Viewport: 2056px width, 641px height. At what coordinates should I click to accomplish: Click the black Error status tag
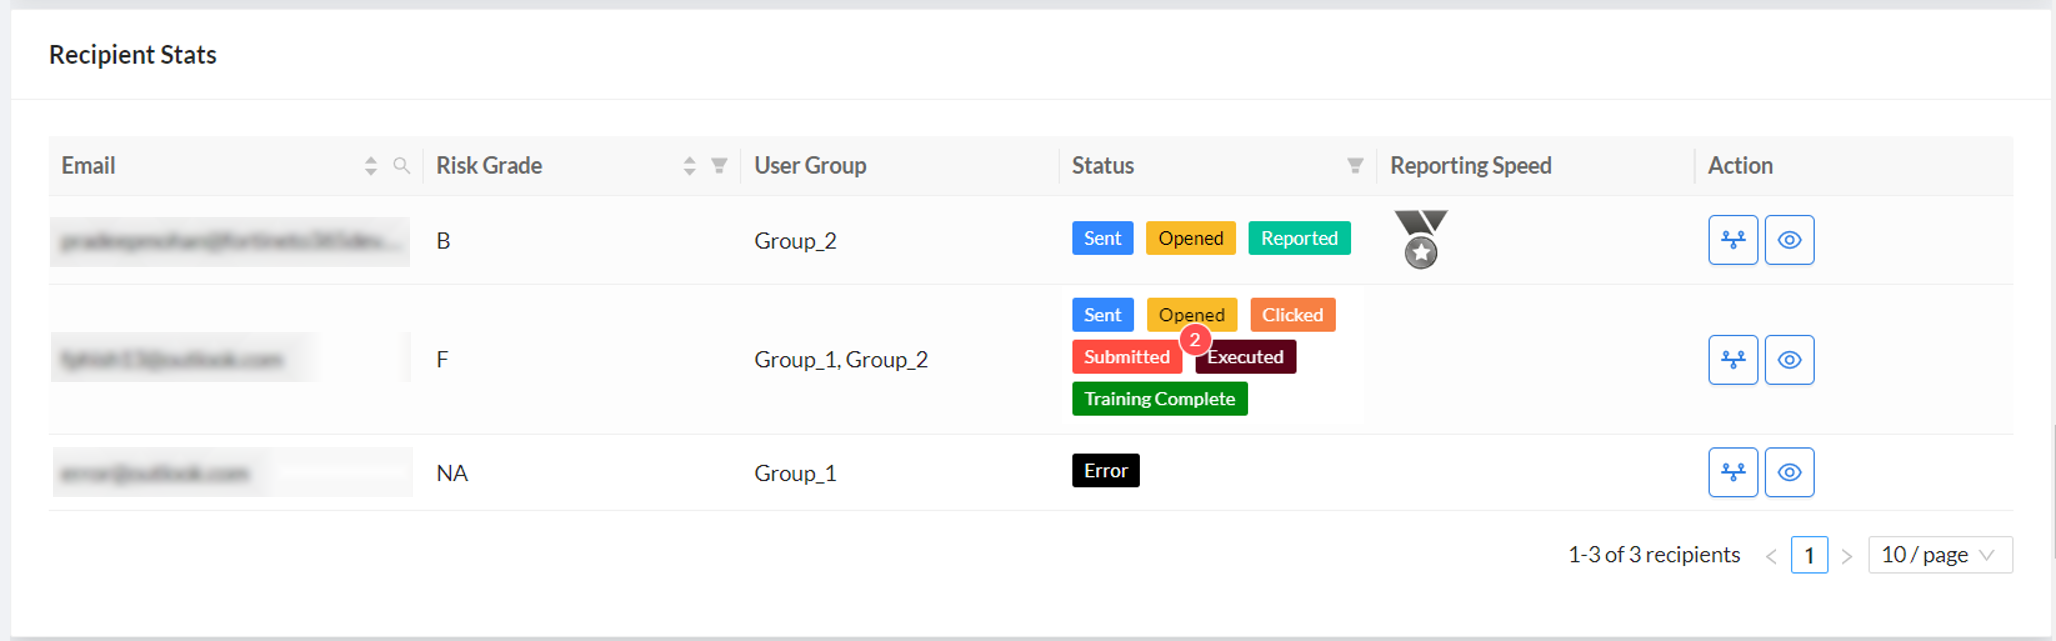coord(1105,471)
